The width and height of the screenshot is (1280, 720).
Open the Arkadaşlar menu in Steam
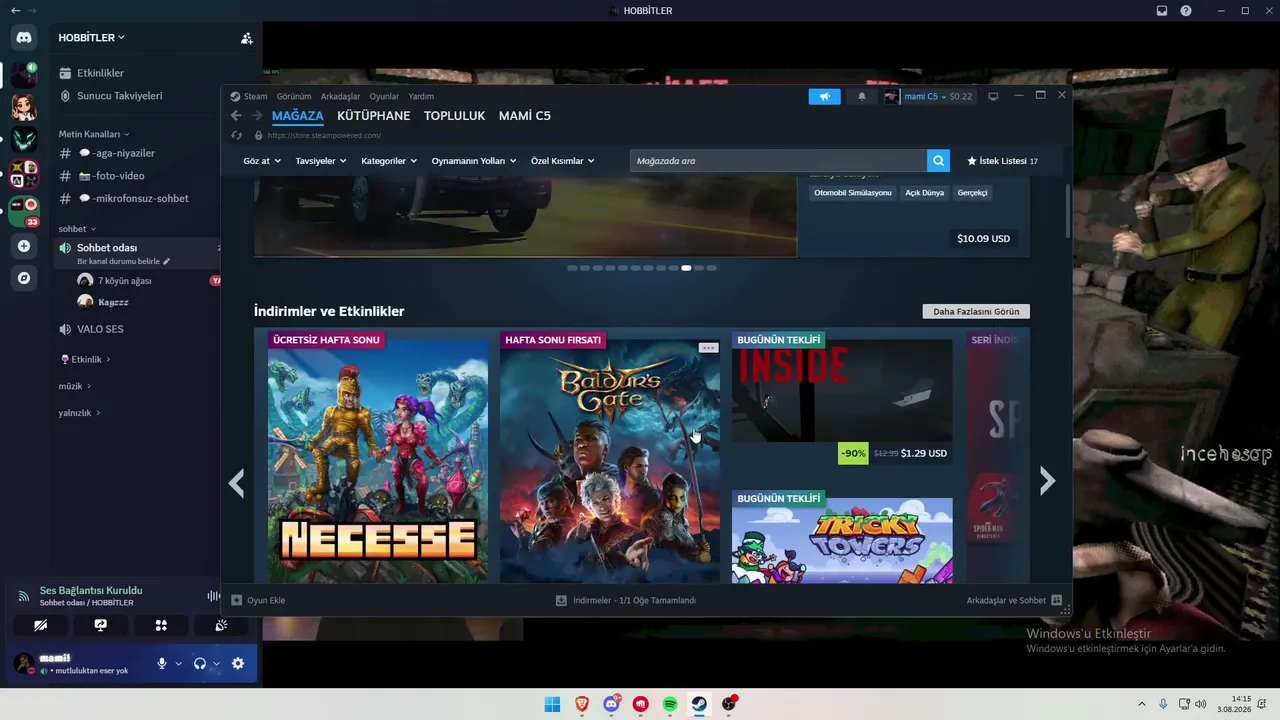(340, 96)
